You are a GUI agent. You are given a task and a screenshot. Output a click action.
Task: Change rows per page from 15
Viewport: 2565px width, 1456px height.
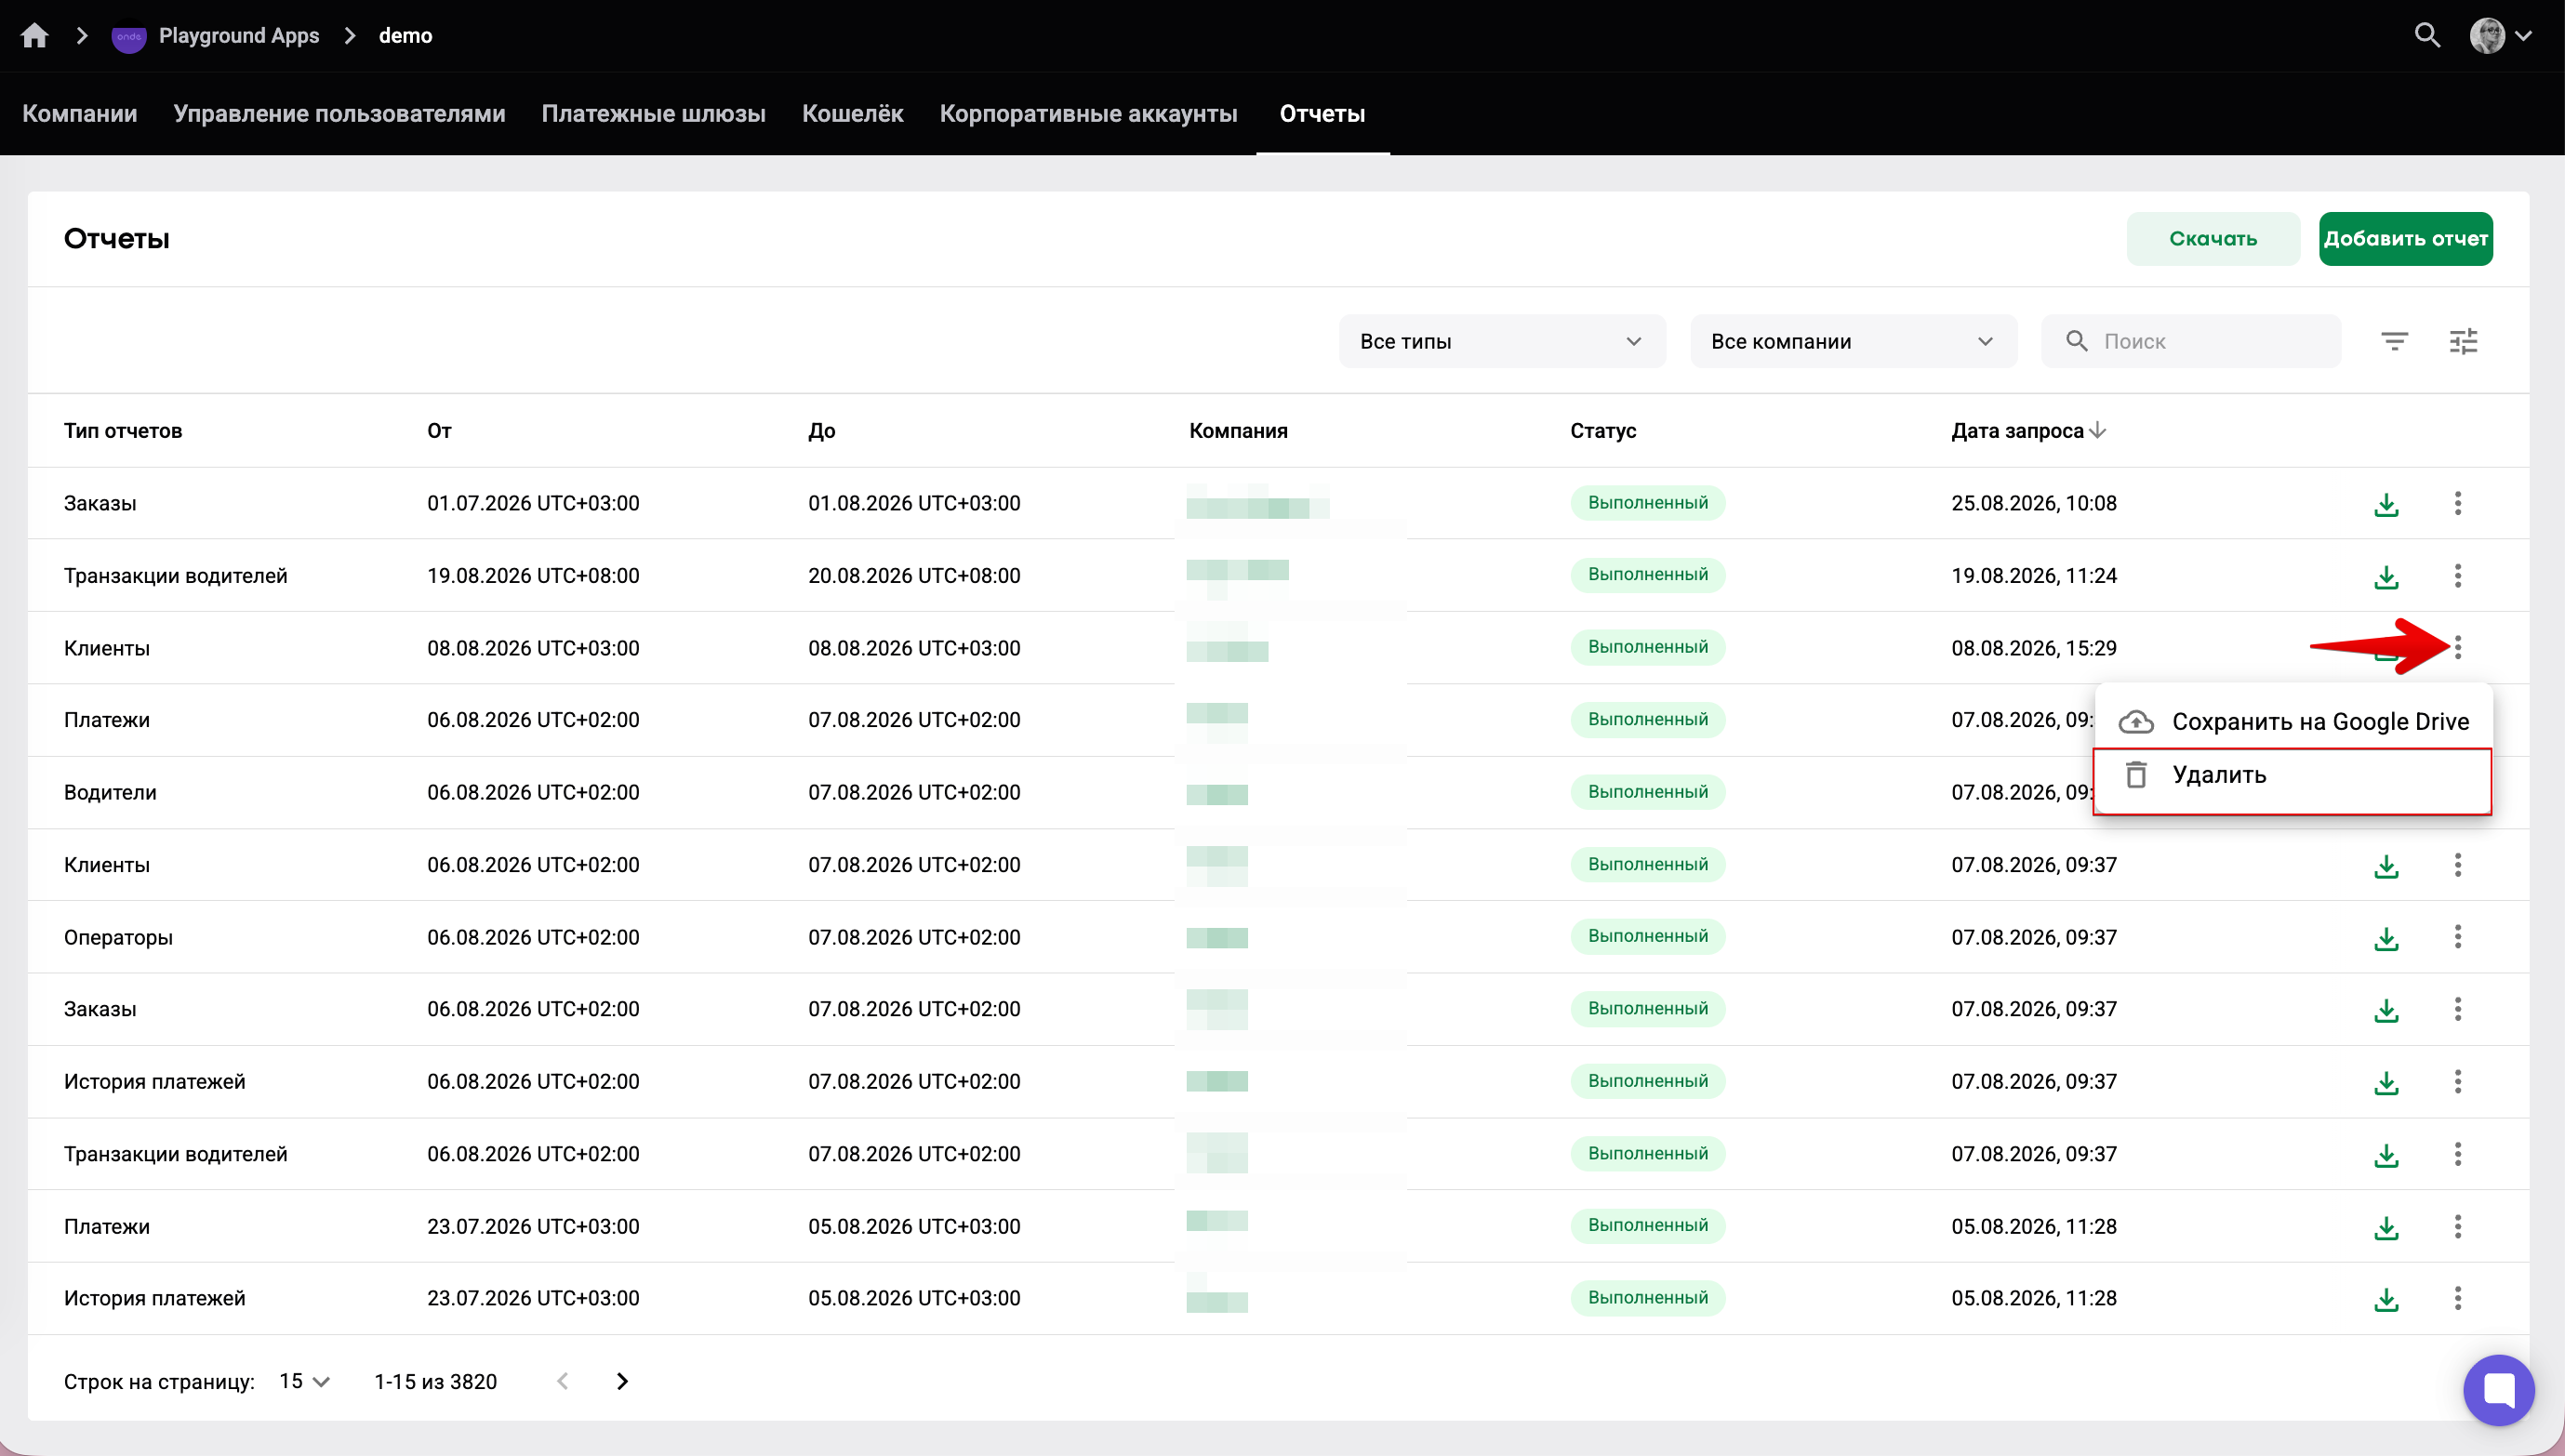[304, 1381]
